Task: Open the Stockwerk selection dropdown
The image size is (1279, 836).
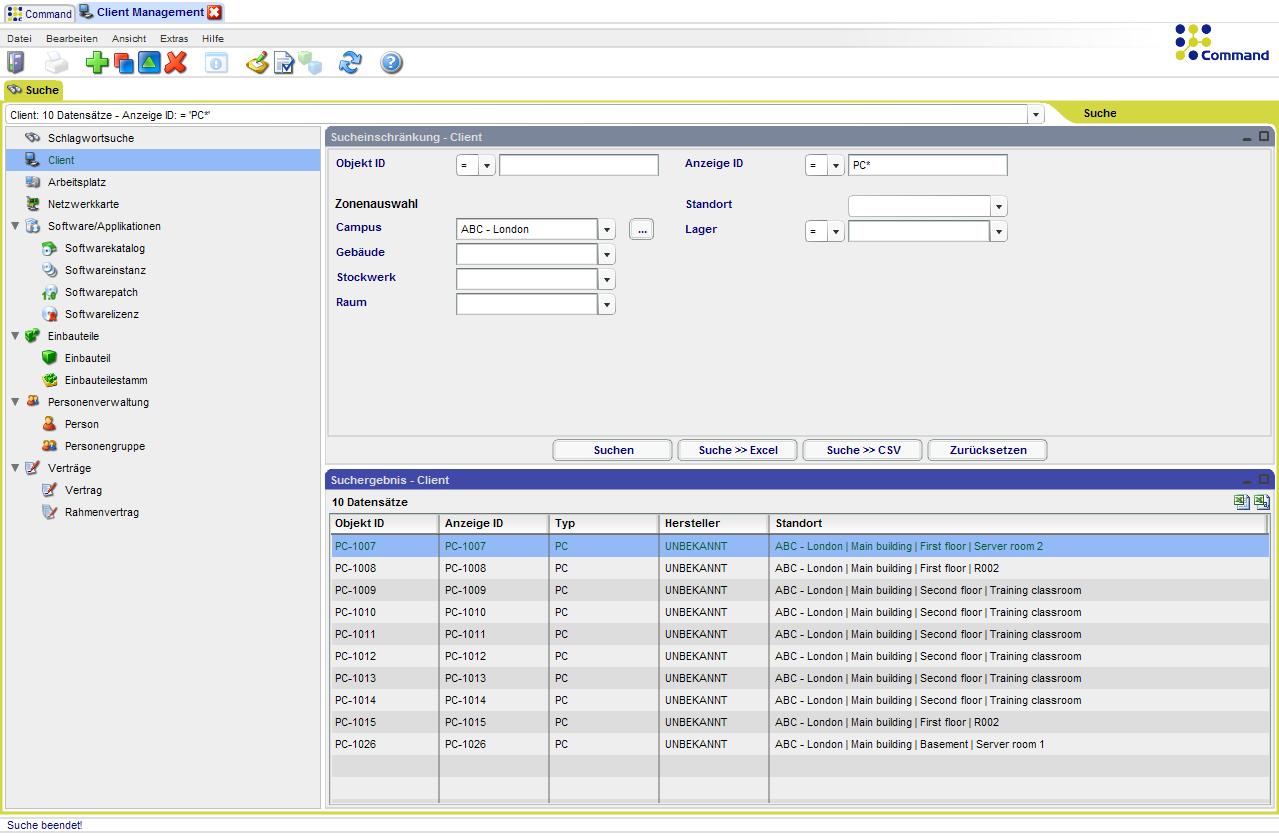Action: 606,279
